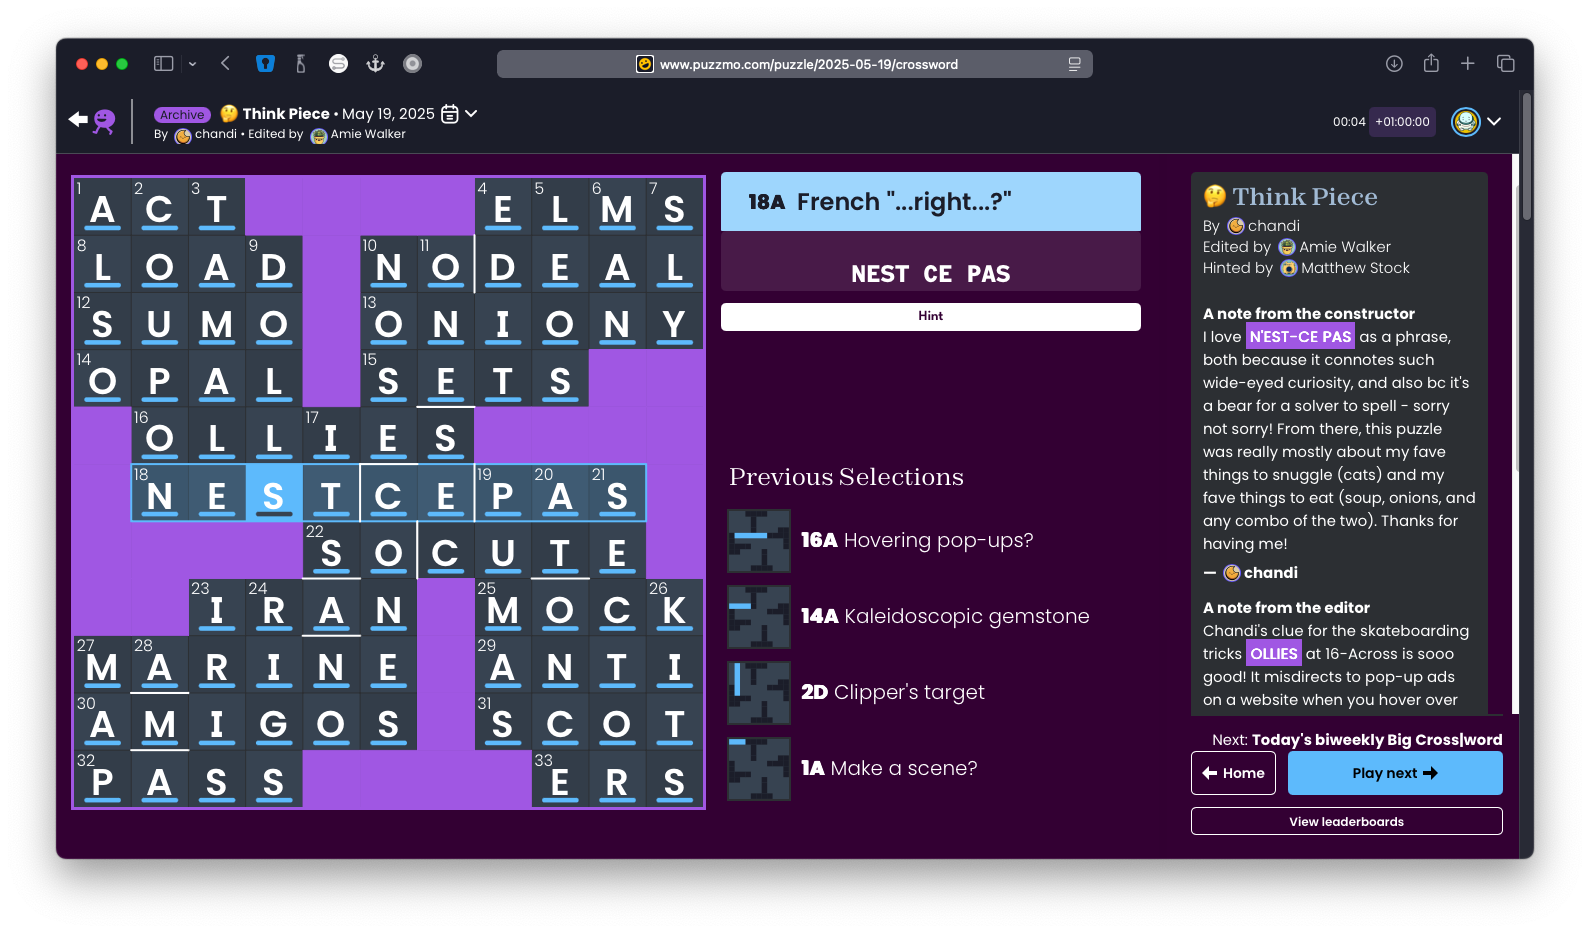
Task: Expand the puzzle date chevron dropdown
Action: tap(471, 114)
